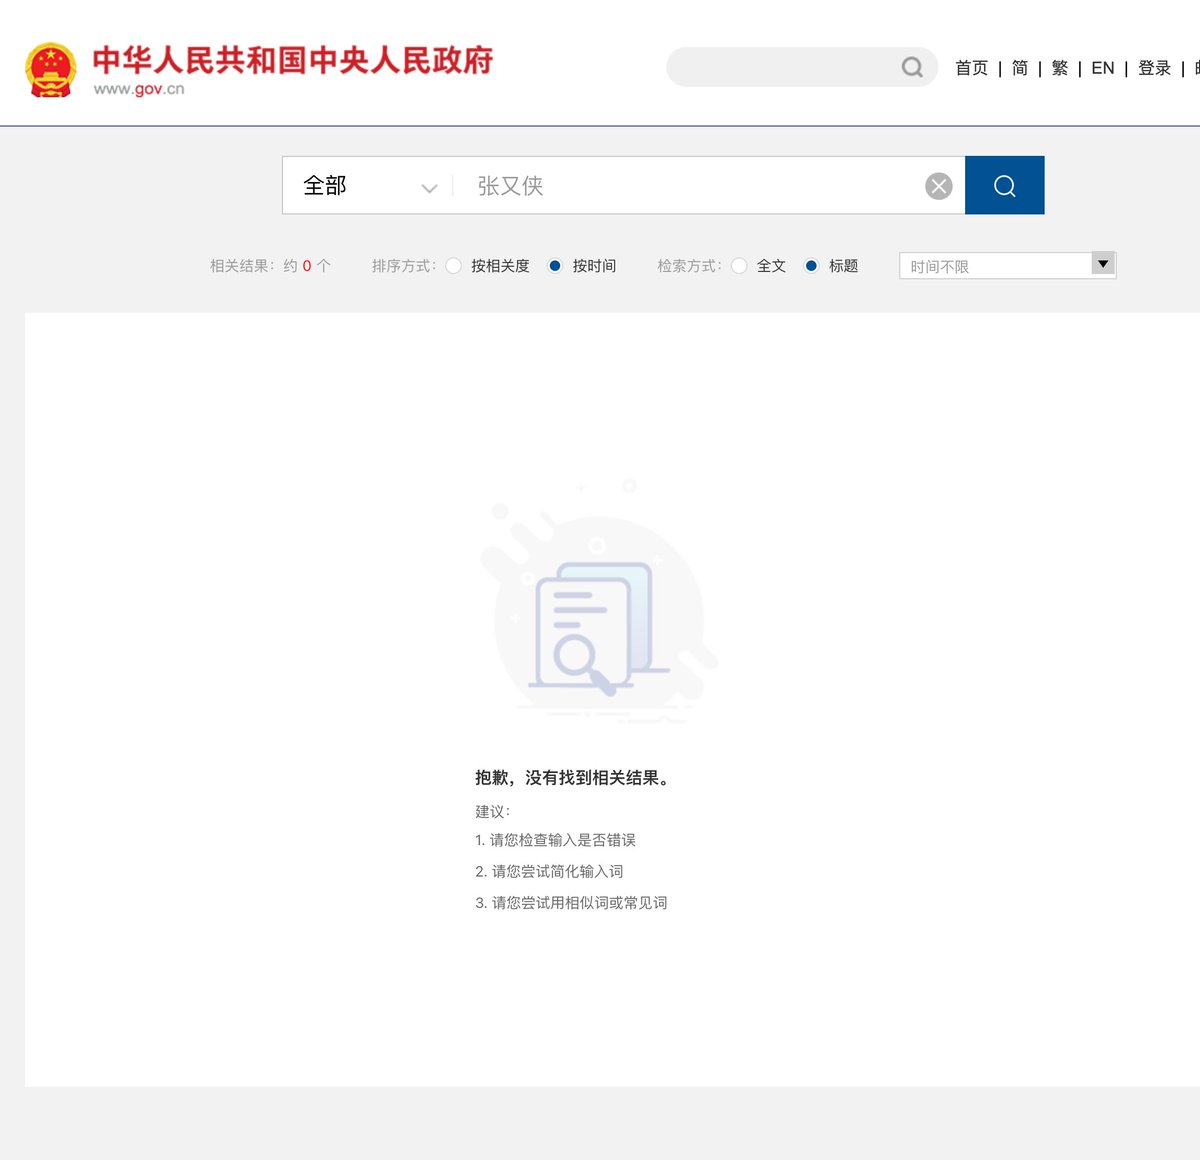The image size is (1200, 1160).
Task: Switch site language to English via EN
Action: pyautogui.click(x=1102, y=68)
